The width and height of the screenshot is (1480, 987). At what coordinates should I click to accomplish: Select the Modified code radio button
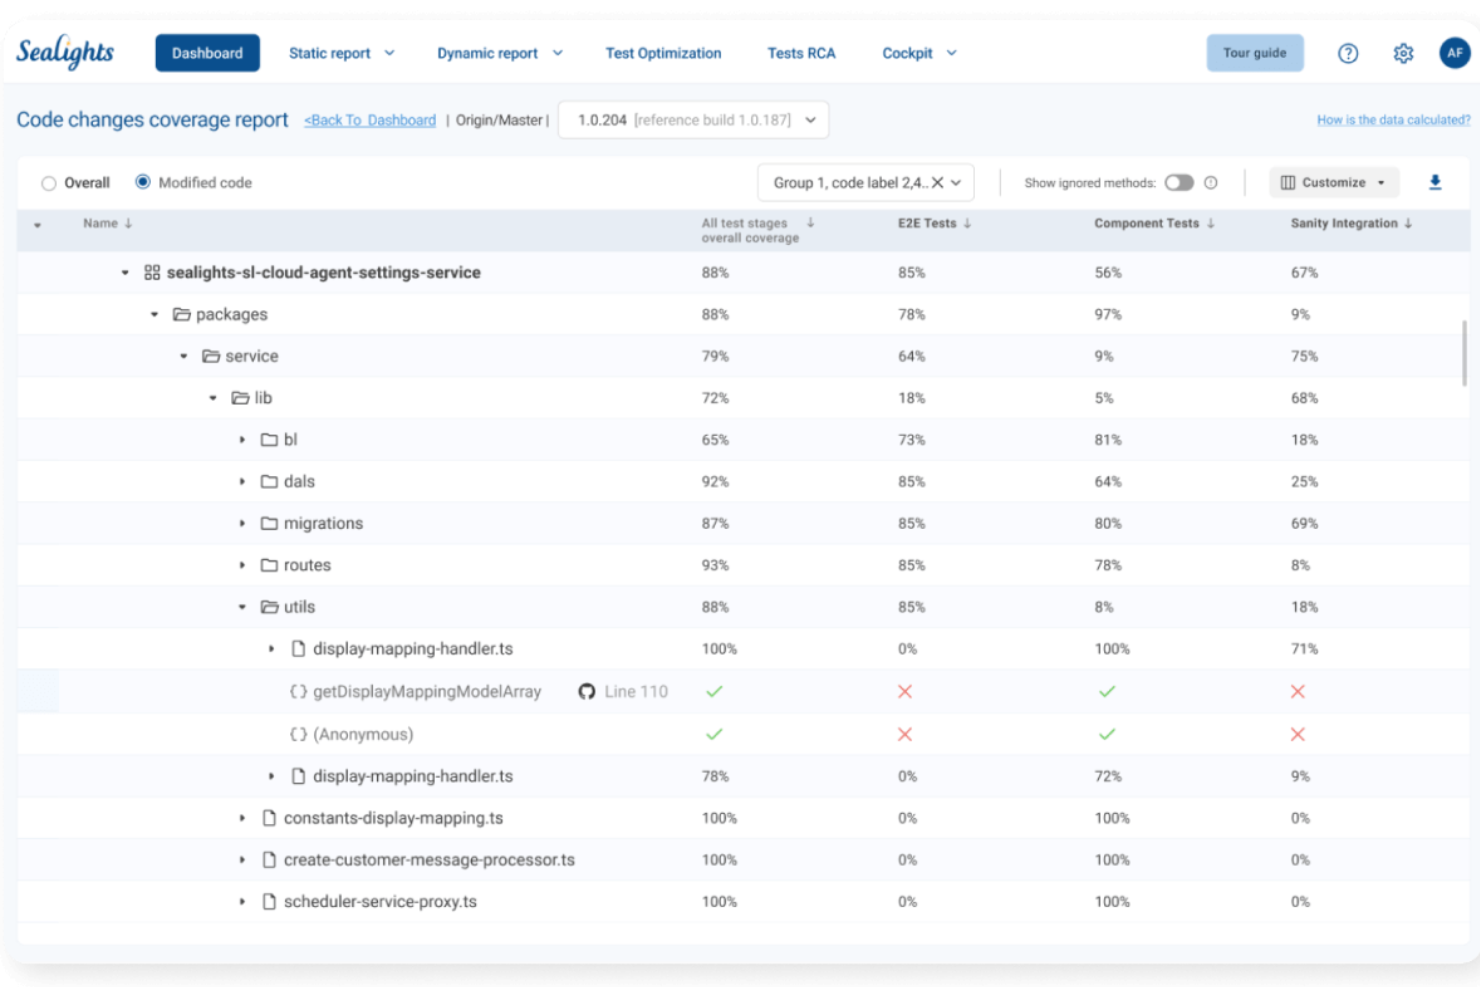click(x=142, y=182)
